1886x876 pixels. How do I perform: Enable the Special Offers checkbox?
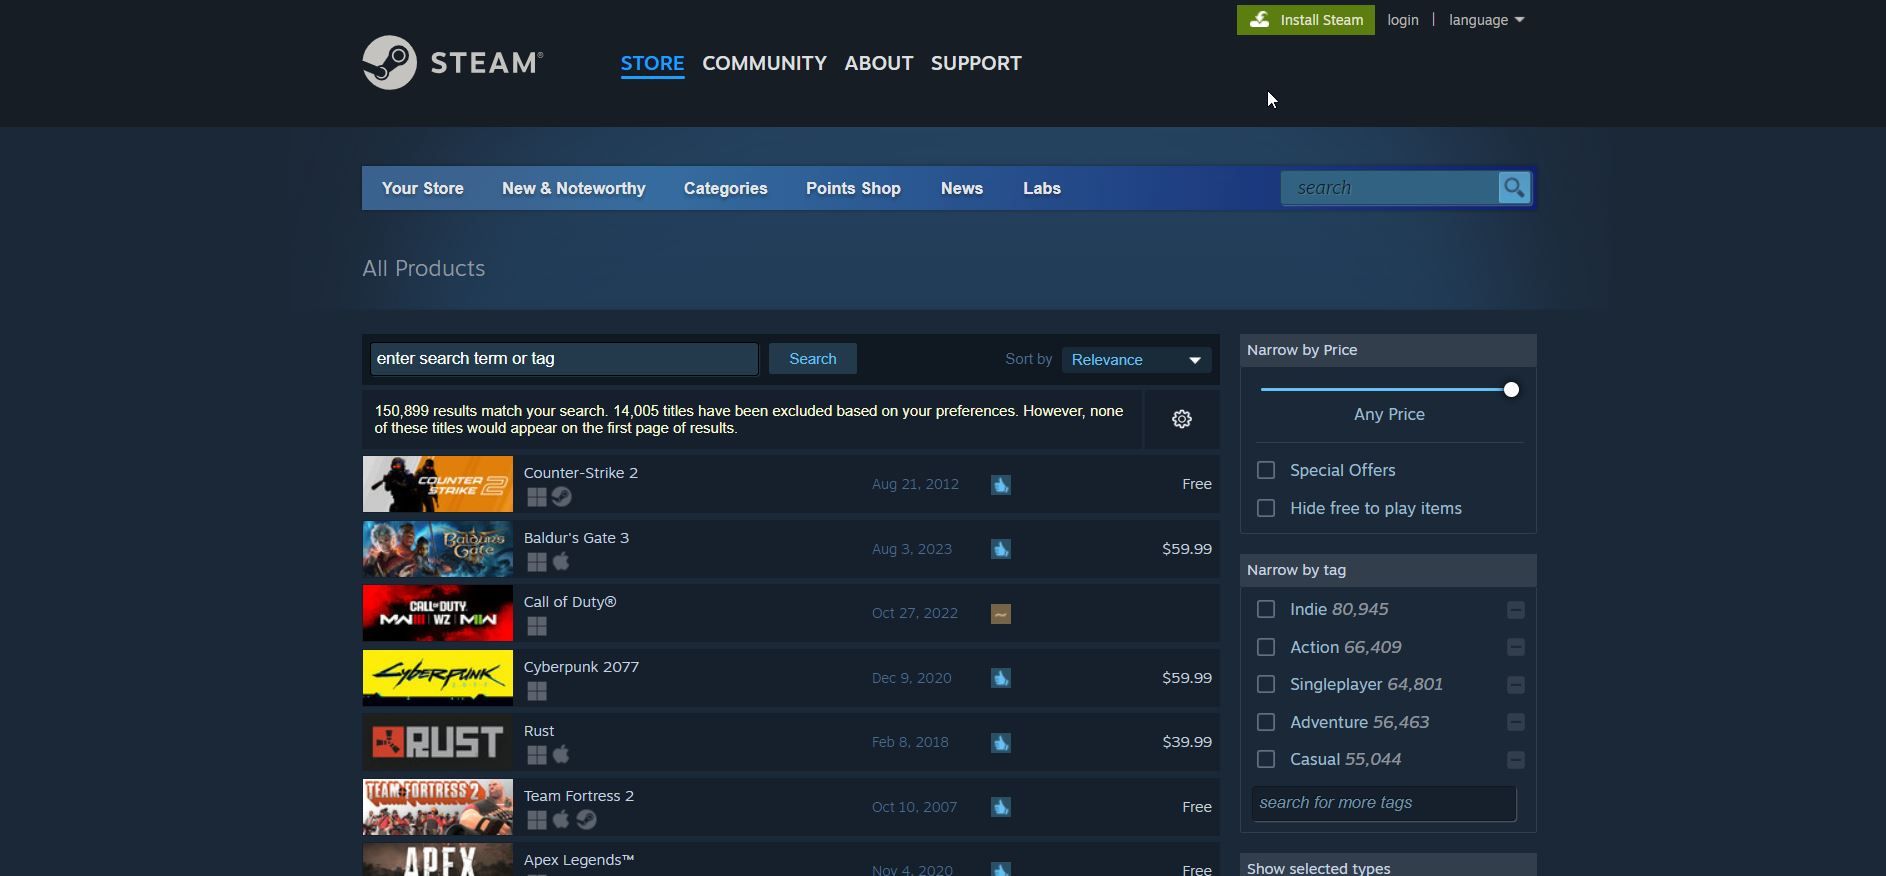pyautogui.click(x=1266, y=470)
